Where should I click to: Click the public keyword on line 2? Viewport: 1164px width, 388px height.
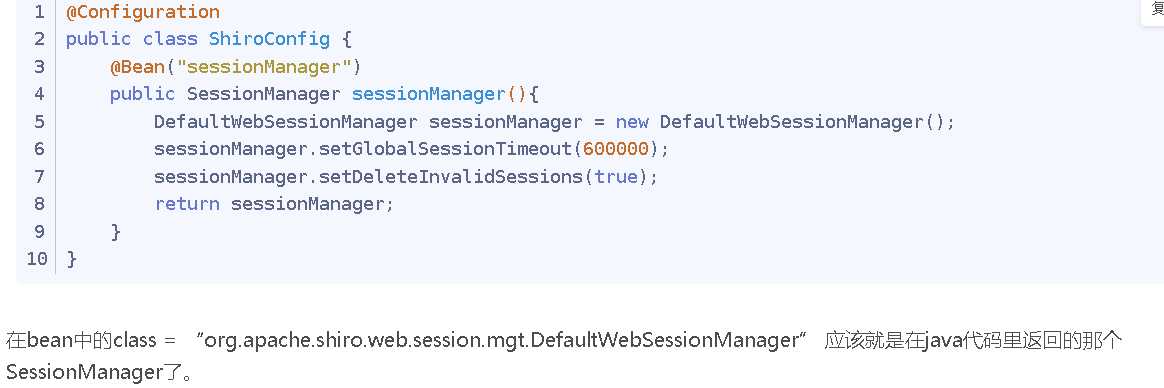point(99,39)
